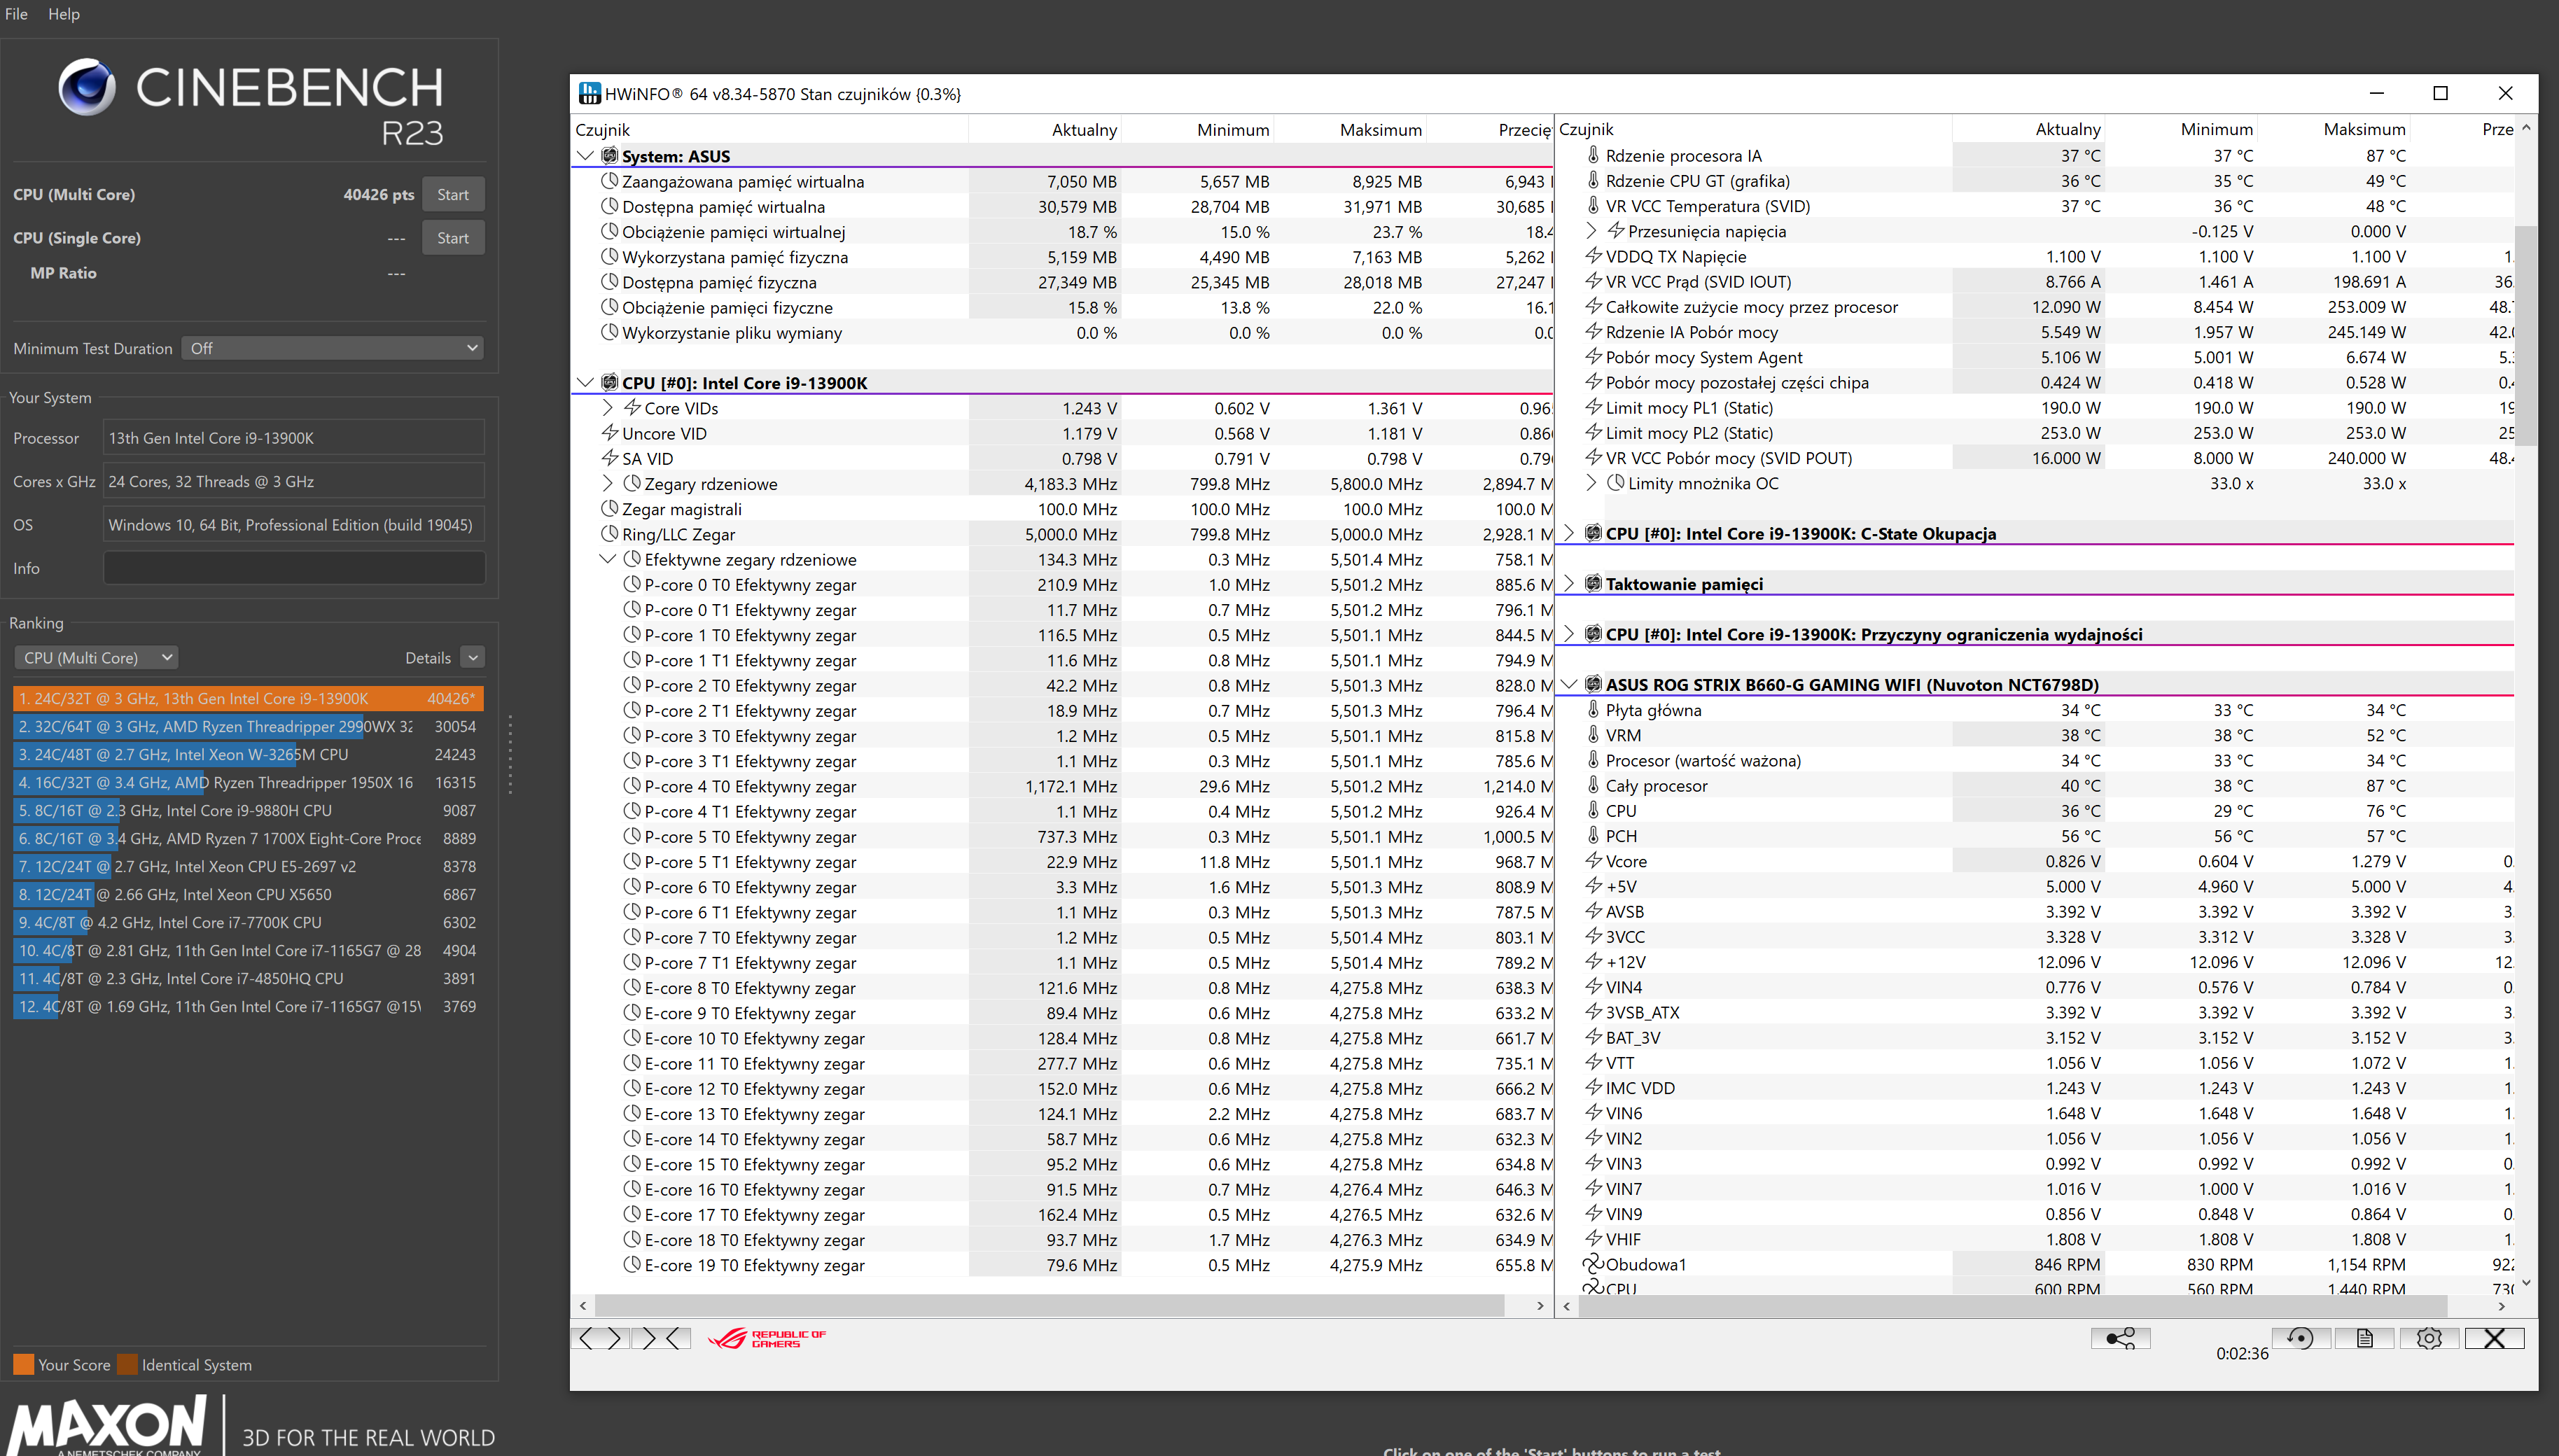This screenshot has width=2559, height=1456.
Task: Open the File menu
Action: click(16, 14)
